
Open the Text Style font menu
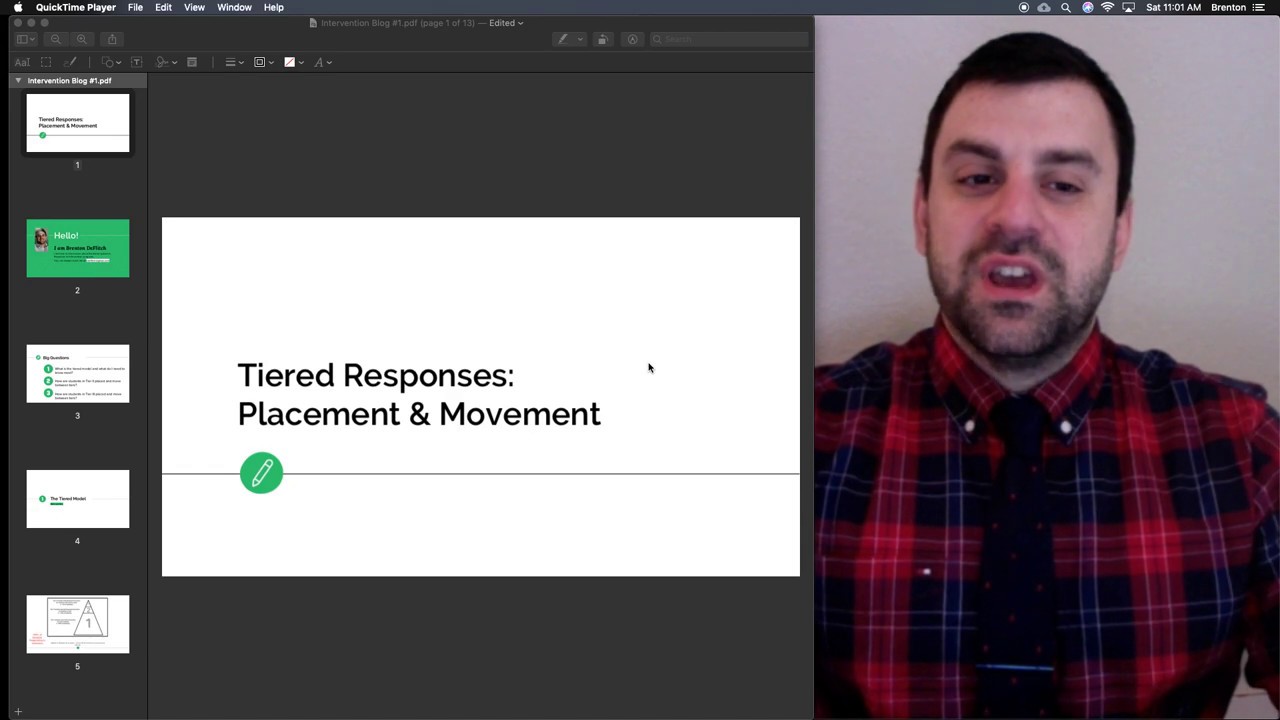coord(322,62)
